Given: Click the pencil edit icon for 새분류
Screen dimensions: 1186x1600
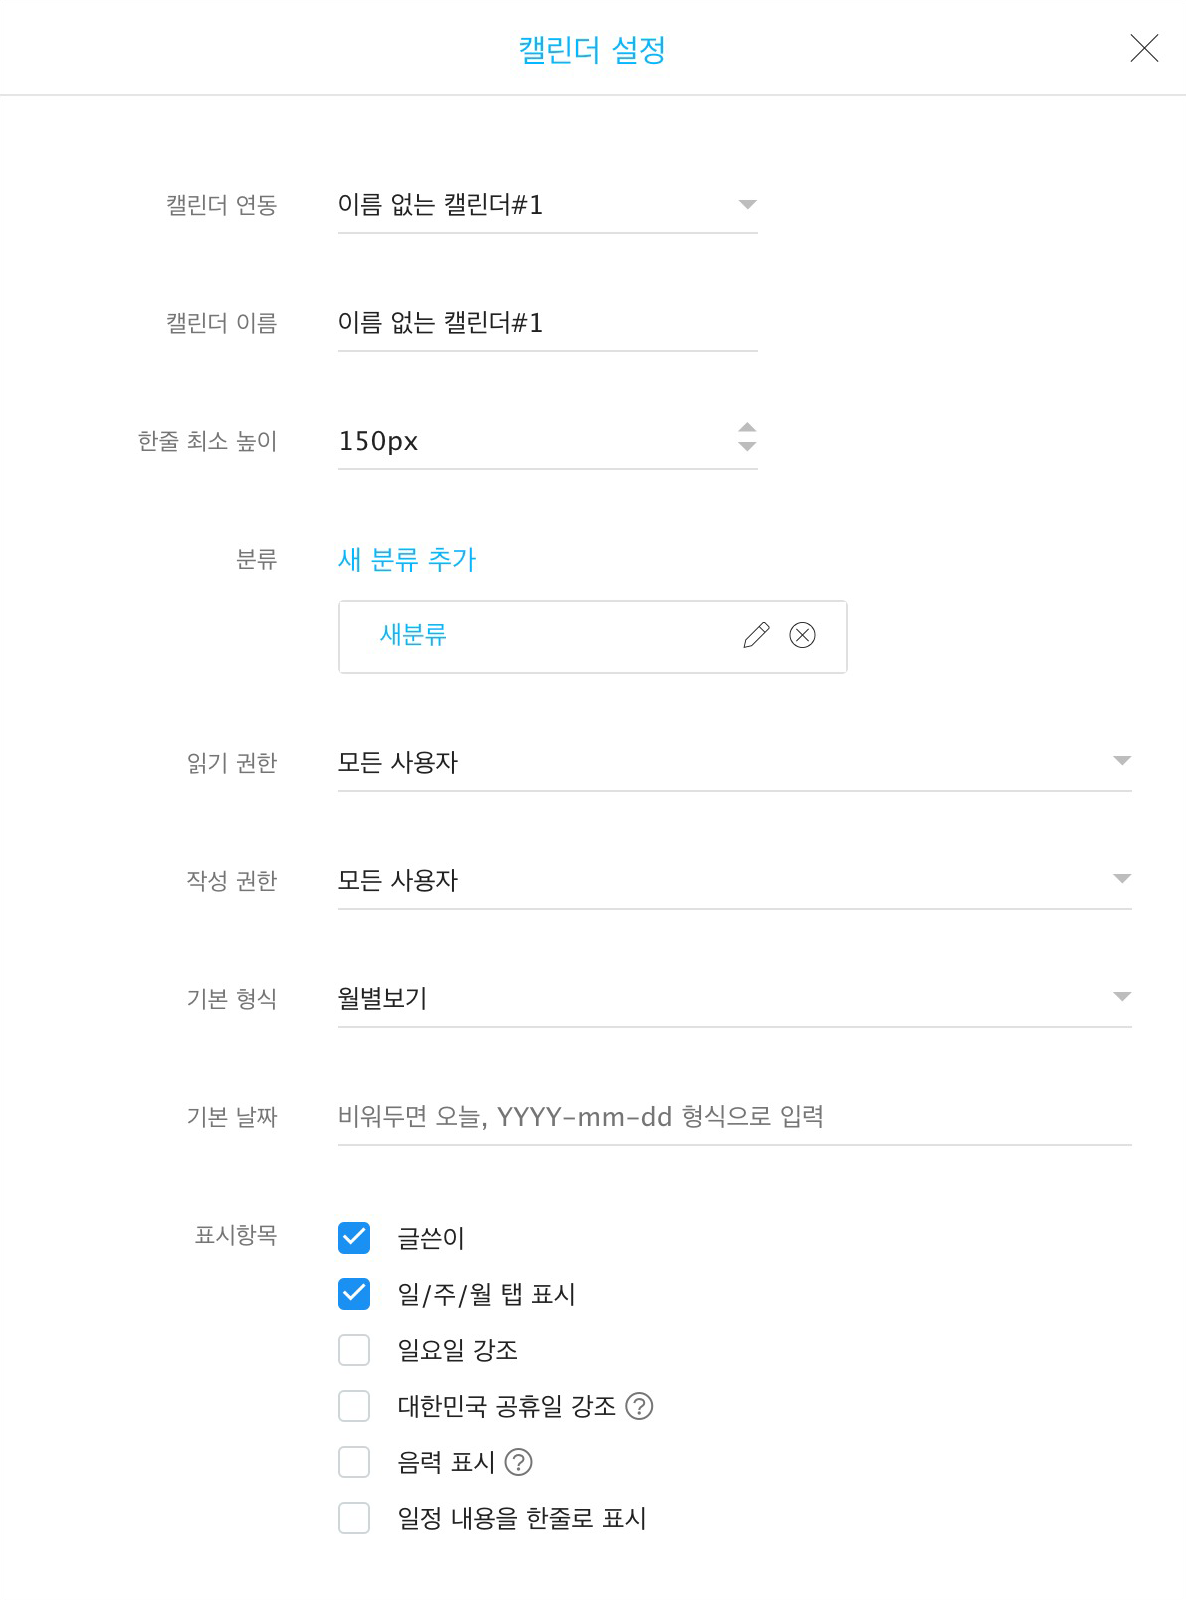Looking at the screenshot, I should coord(757,635).
